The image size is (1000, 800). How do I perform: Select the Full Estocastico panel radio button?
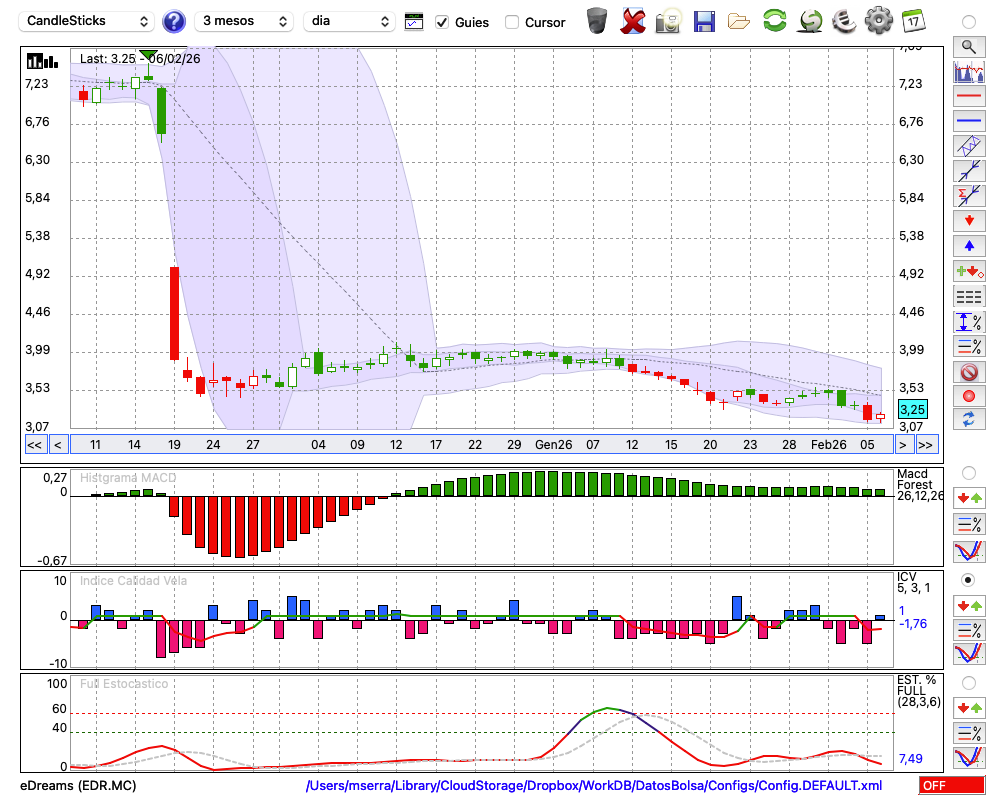968,683
